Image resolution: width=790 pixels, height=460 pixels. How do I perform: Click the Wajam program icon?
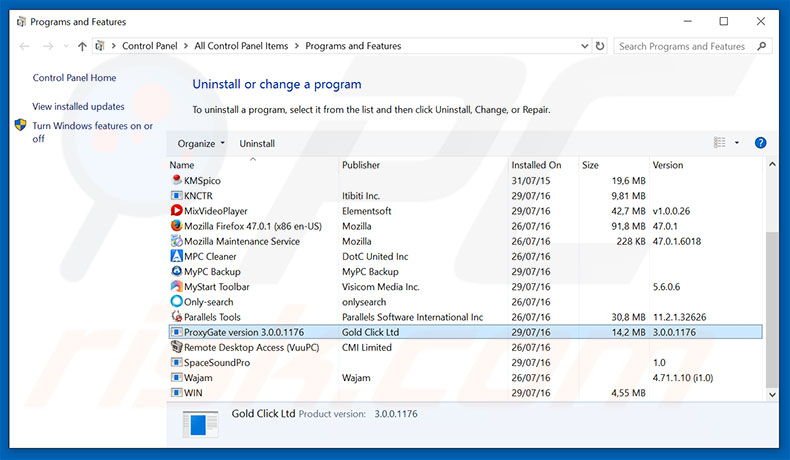click(x=176, y=377)
